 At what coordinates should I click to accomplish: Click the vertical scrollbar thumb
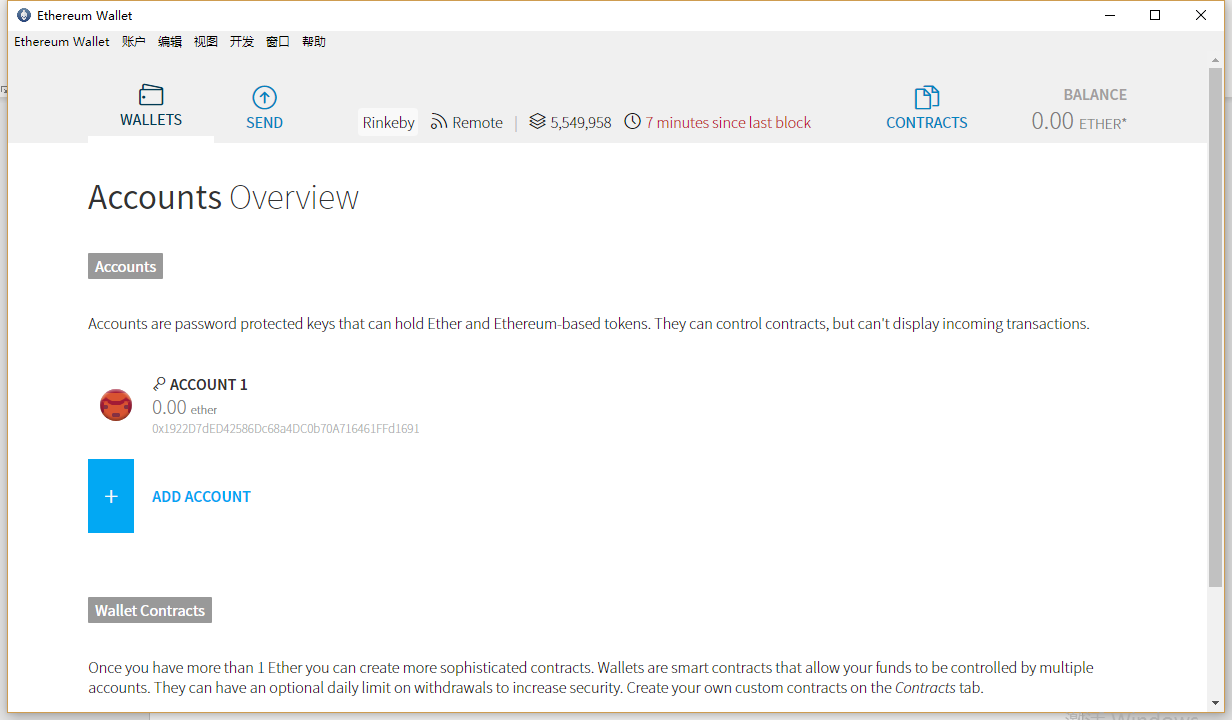(1215, 327)
